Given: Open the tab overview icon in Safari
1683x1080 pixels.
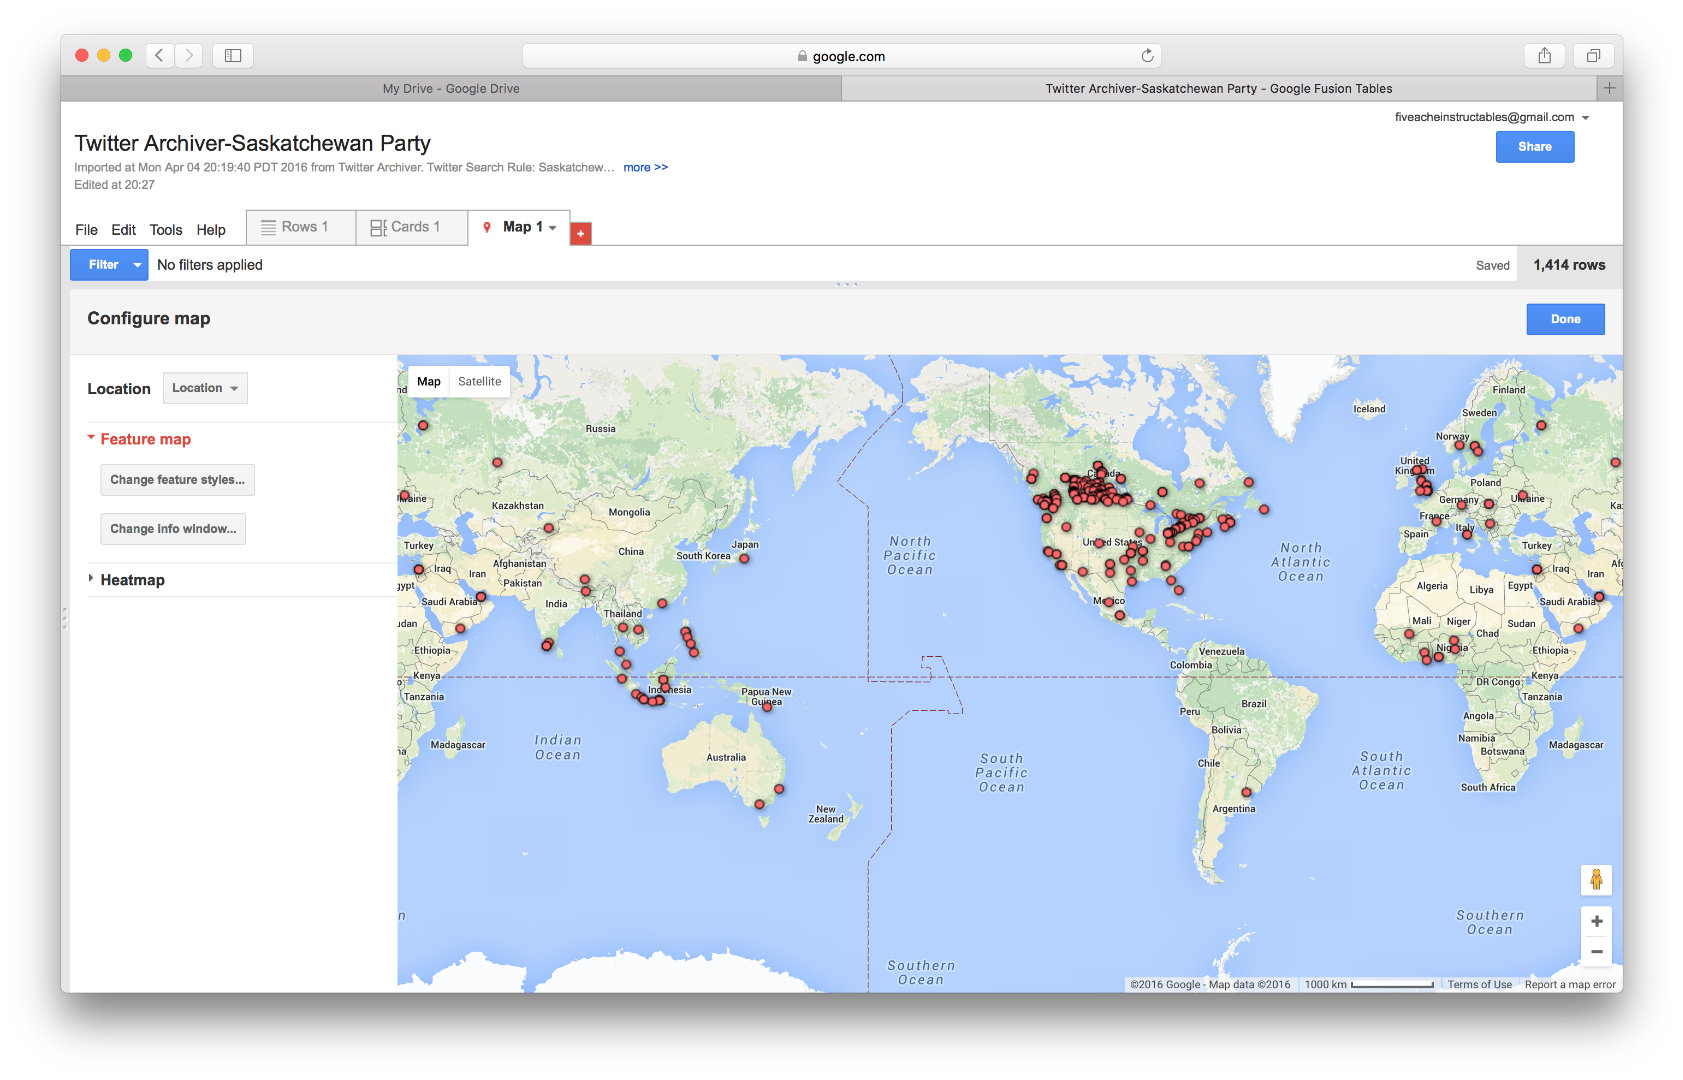Looking at the screenshot, I should 1594,55.
